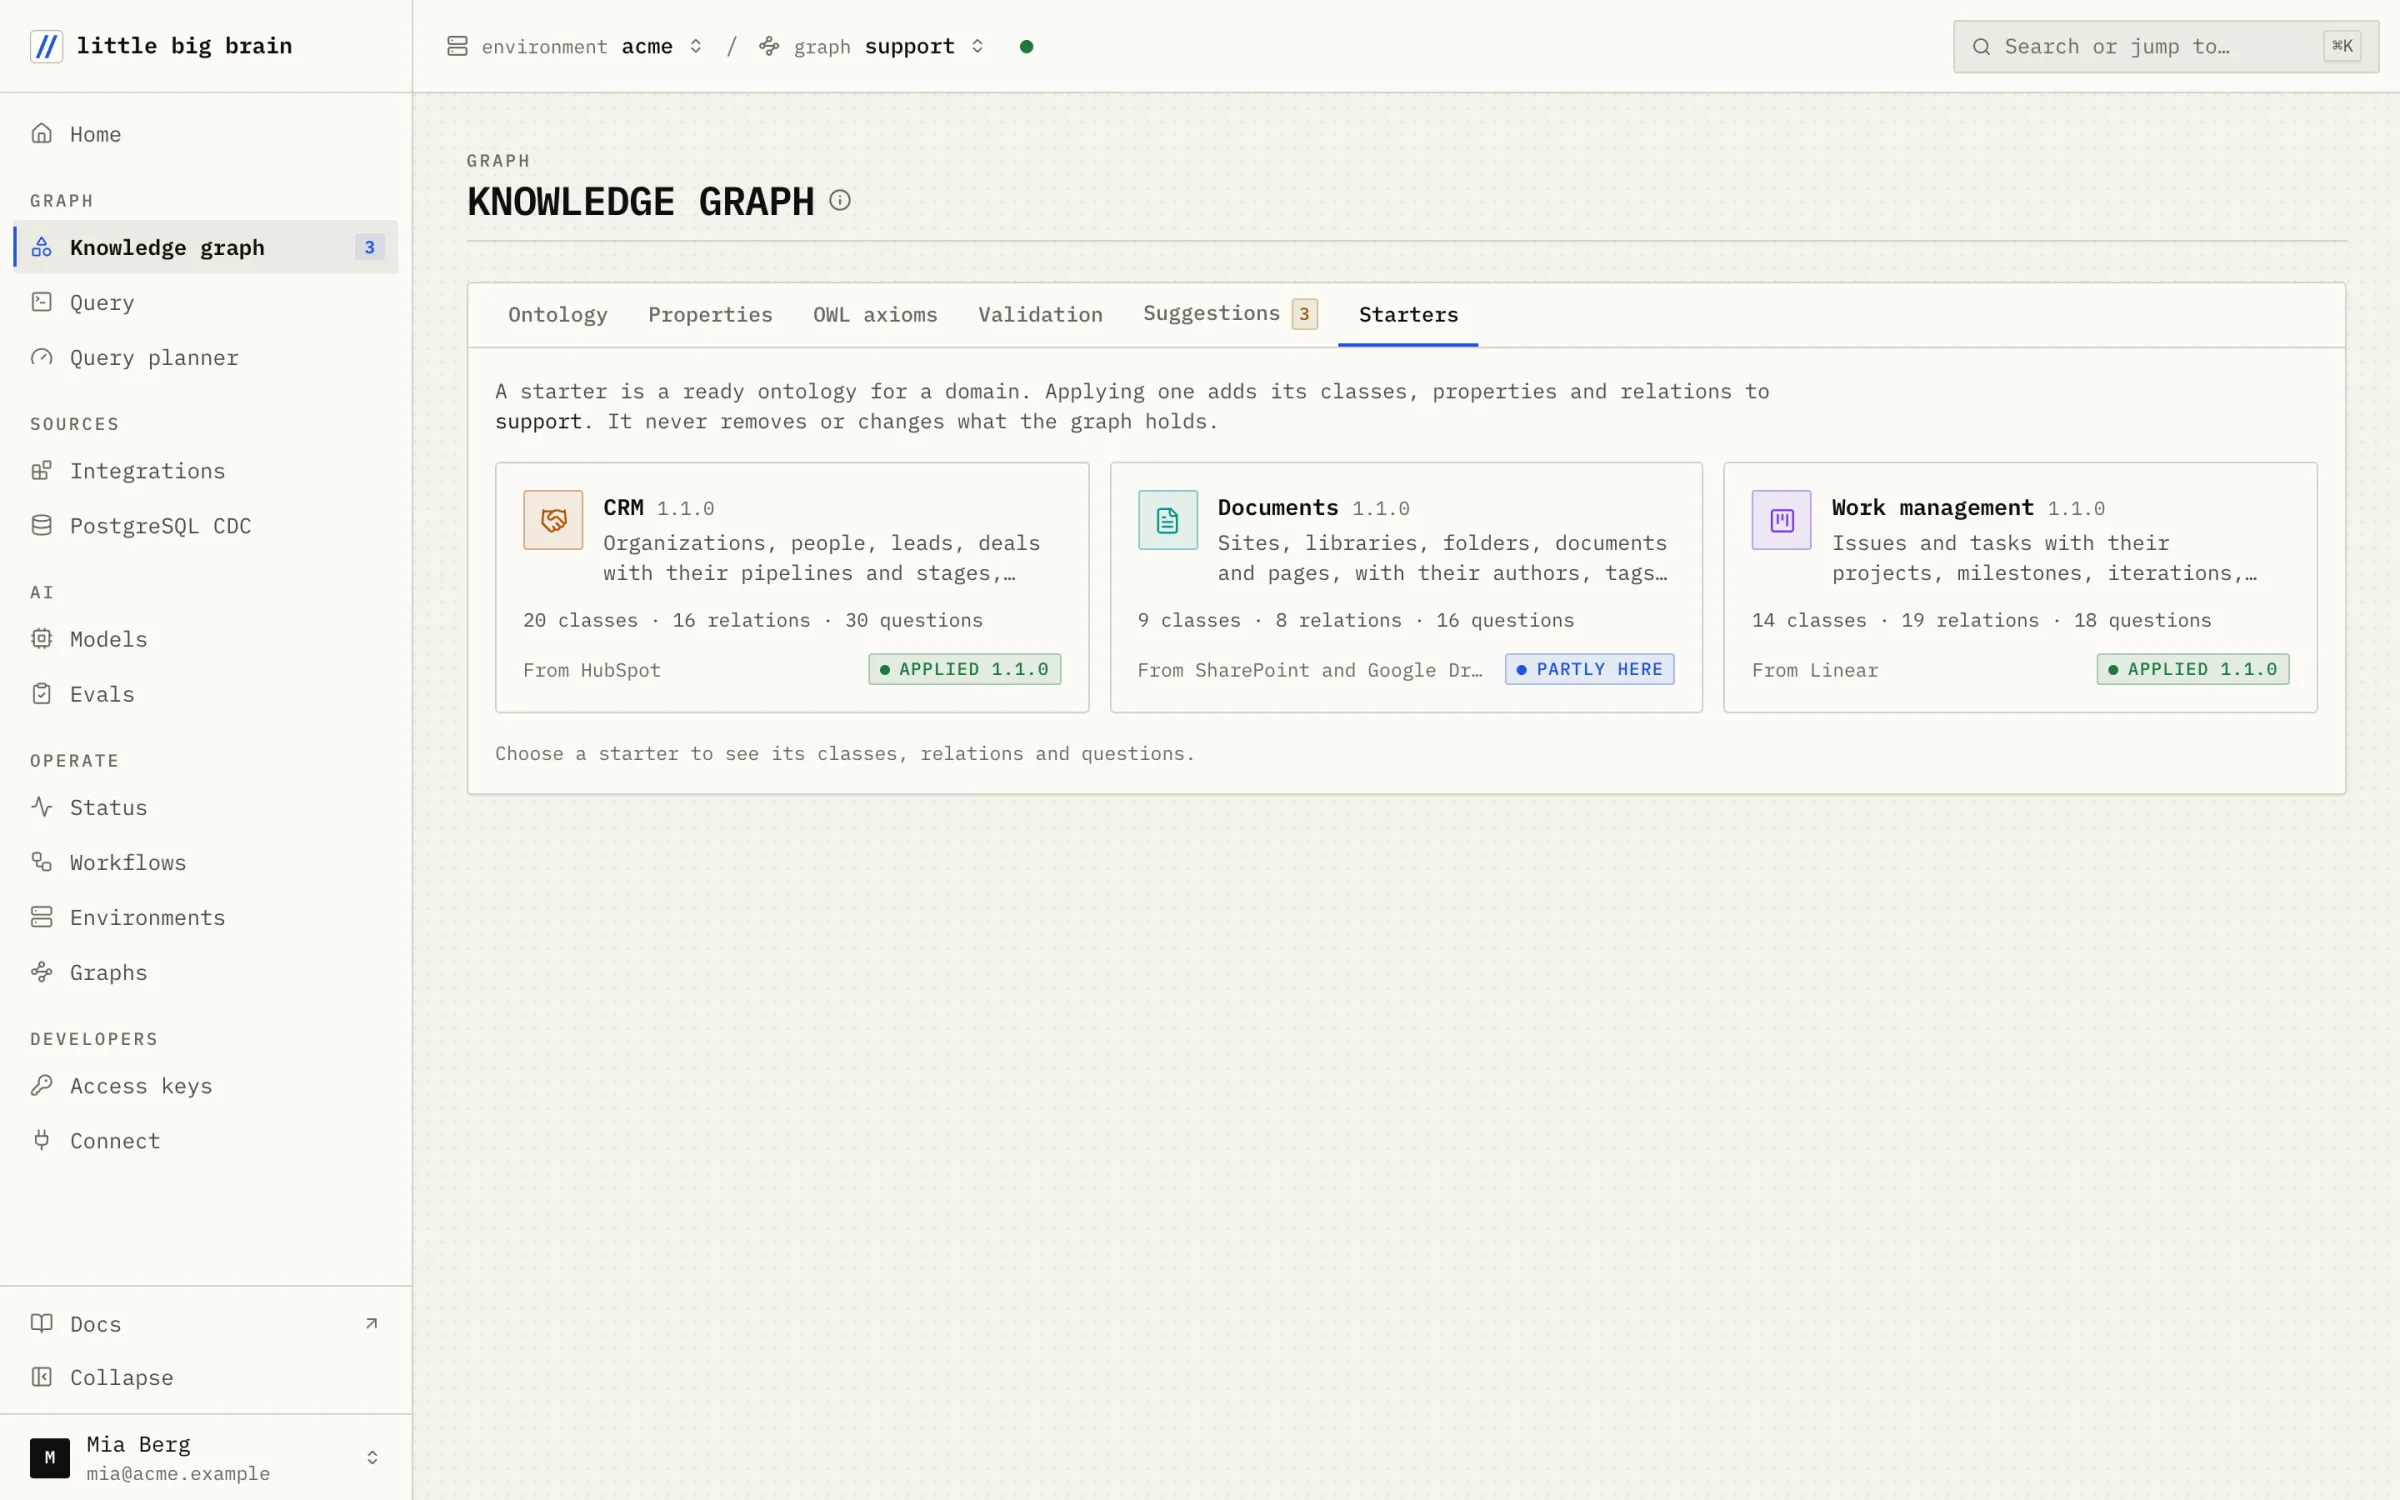This screenshot has width=2400, height=1500.
Task: Click the ⌘K shortcut hint
Action: [x=2342, y=46]
